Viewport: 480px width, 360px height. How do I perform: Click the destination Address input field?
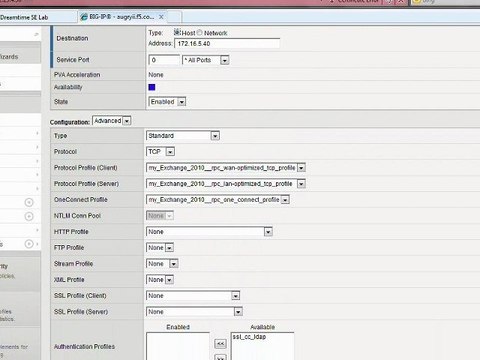(x=227, y=43)
